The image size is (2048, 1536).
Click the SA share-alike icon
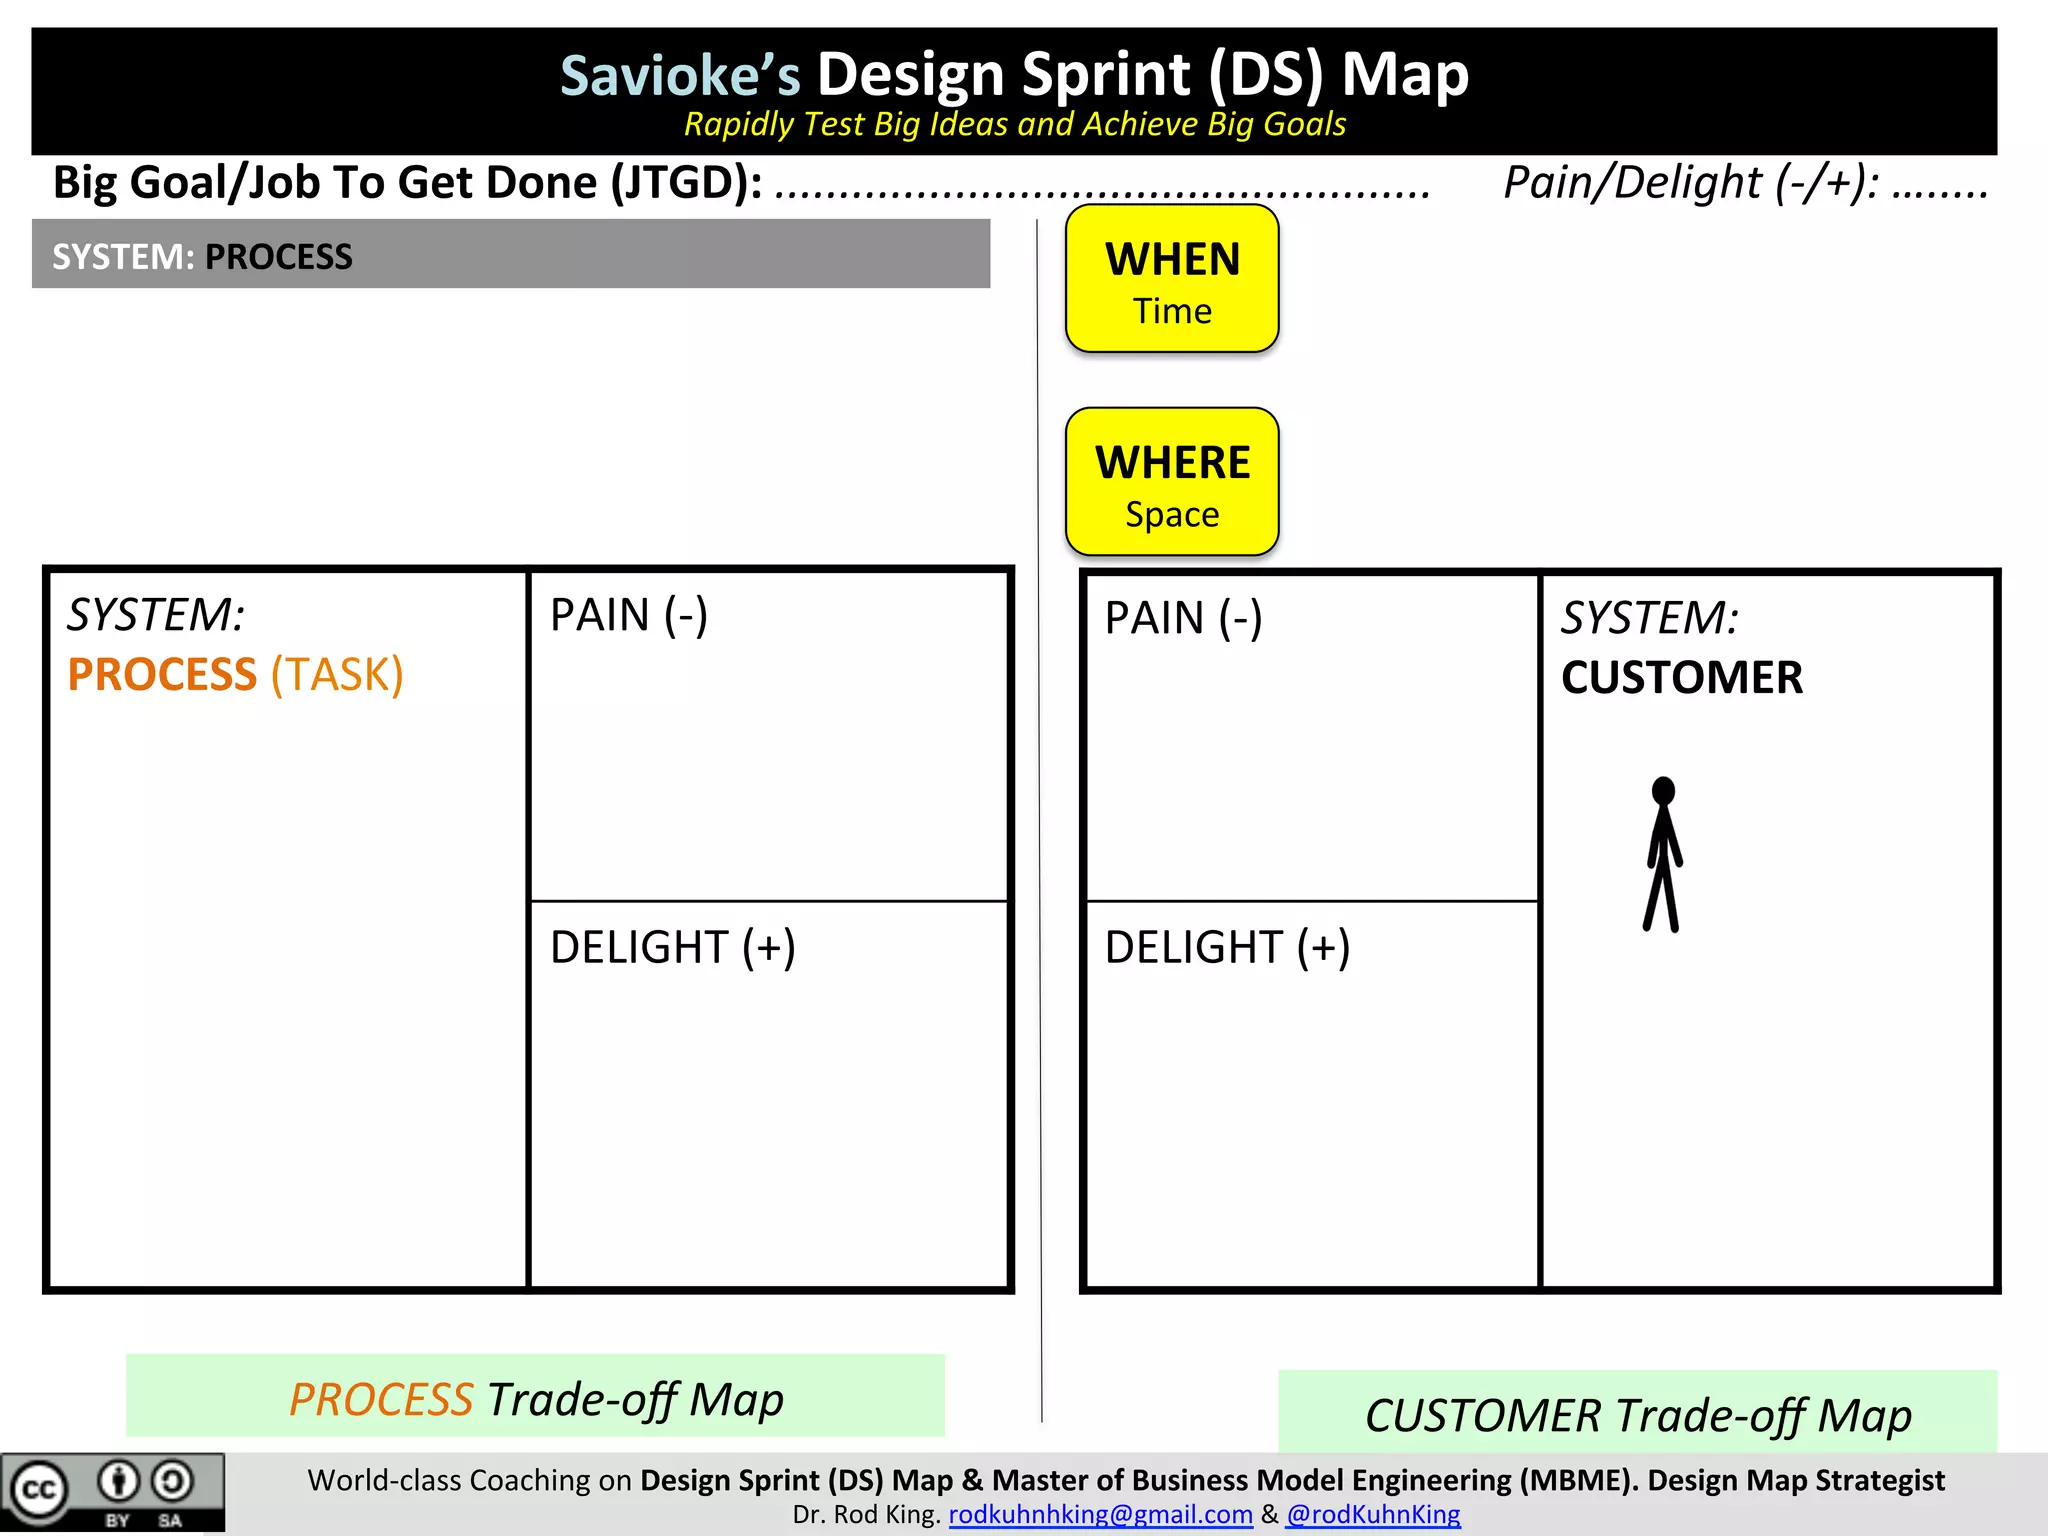[172, 1482]
